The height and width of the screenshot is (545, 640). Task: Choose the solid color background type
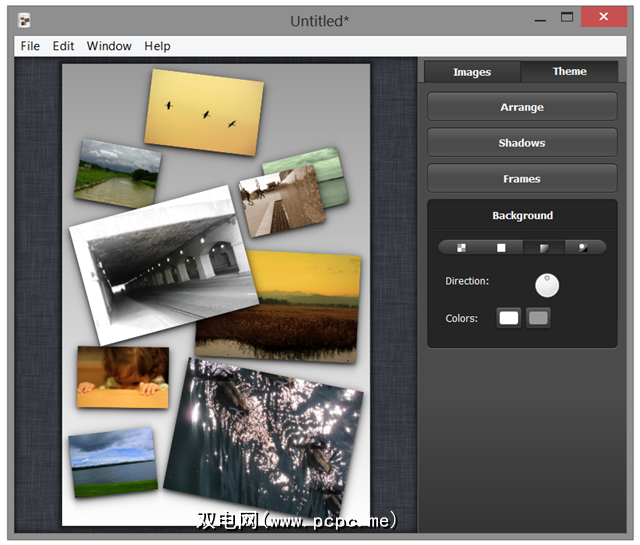click(x=502, y=247)
